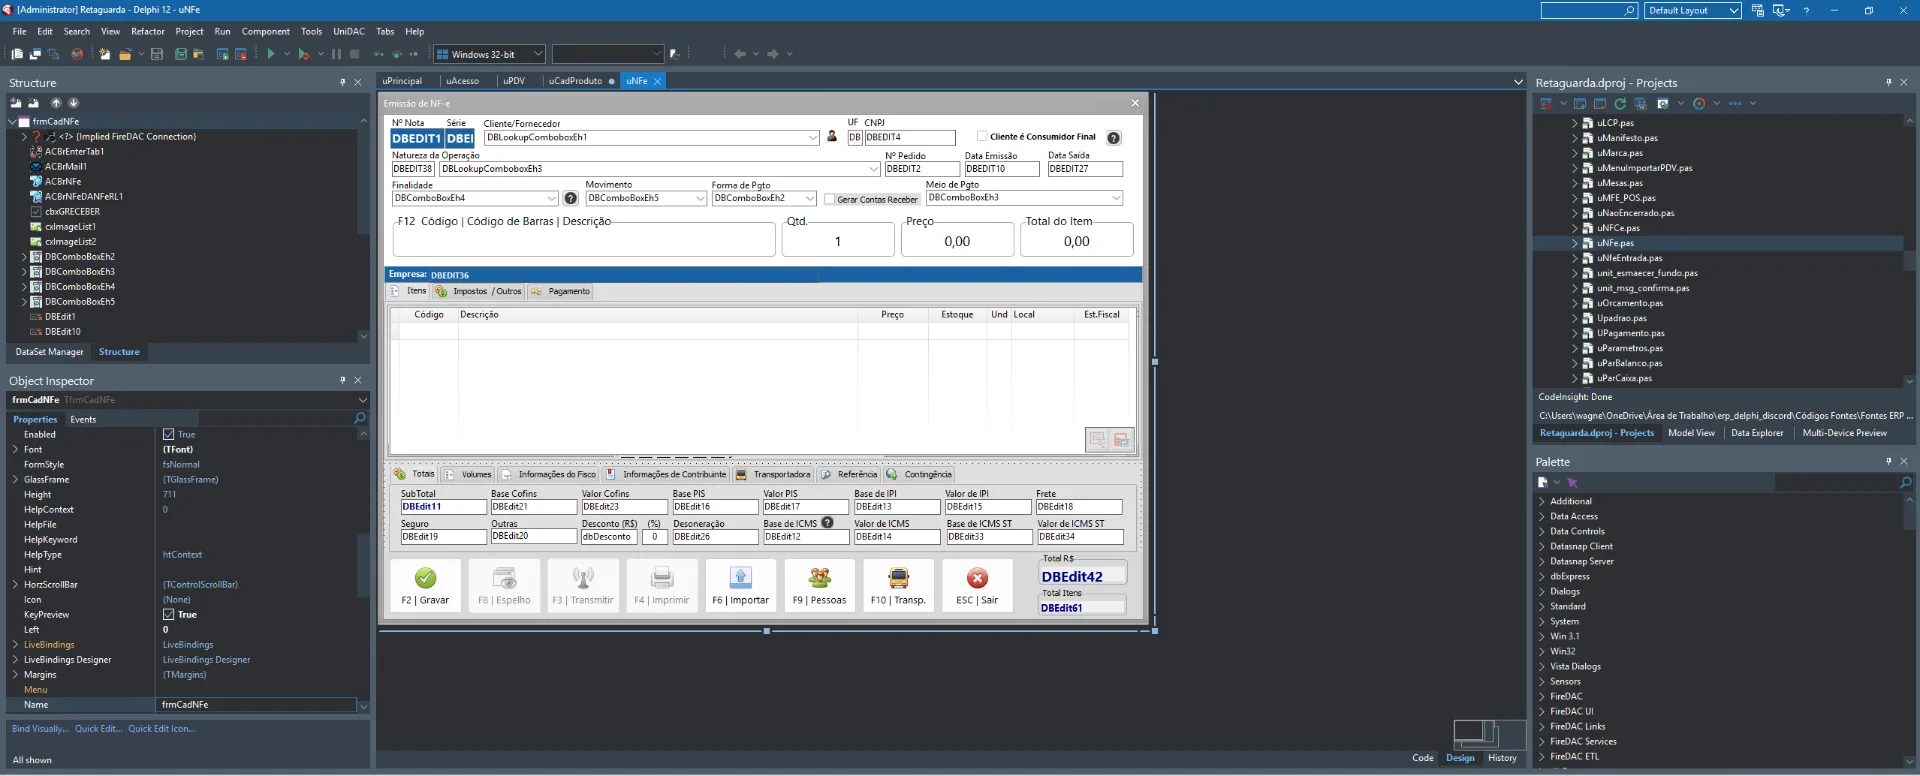Click the Qtd. quantity field
The image size is (1920, 776).
click(x=838, y=241)
